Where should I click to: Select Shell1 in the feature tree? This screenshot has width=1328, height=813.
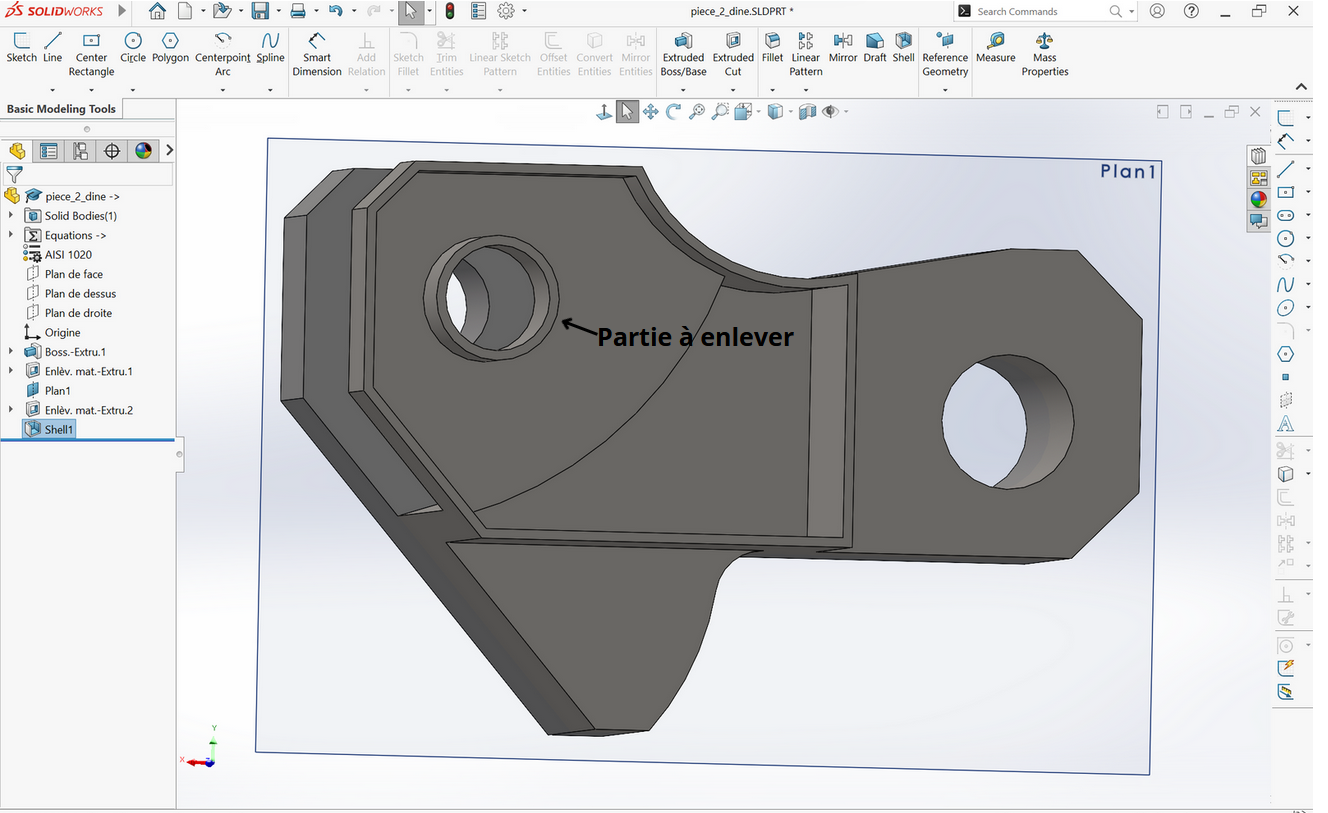pyautogui.click(x=58, y=429)
